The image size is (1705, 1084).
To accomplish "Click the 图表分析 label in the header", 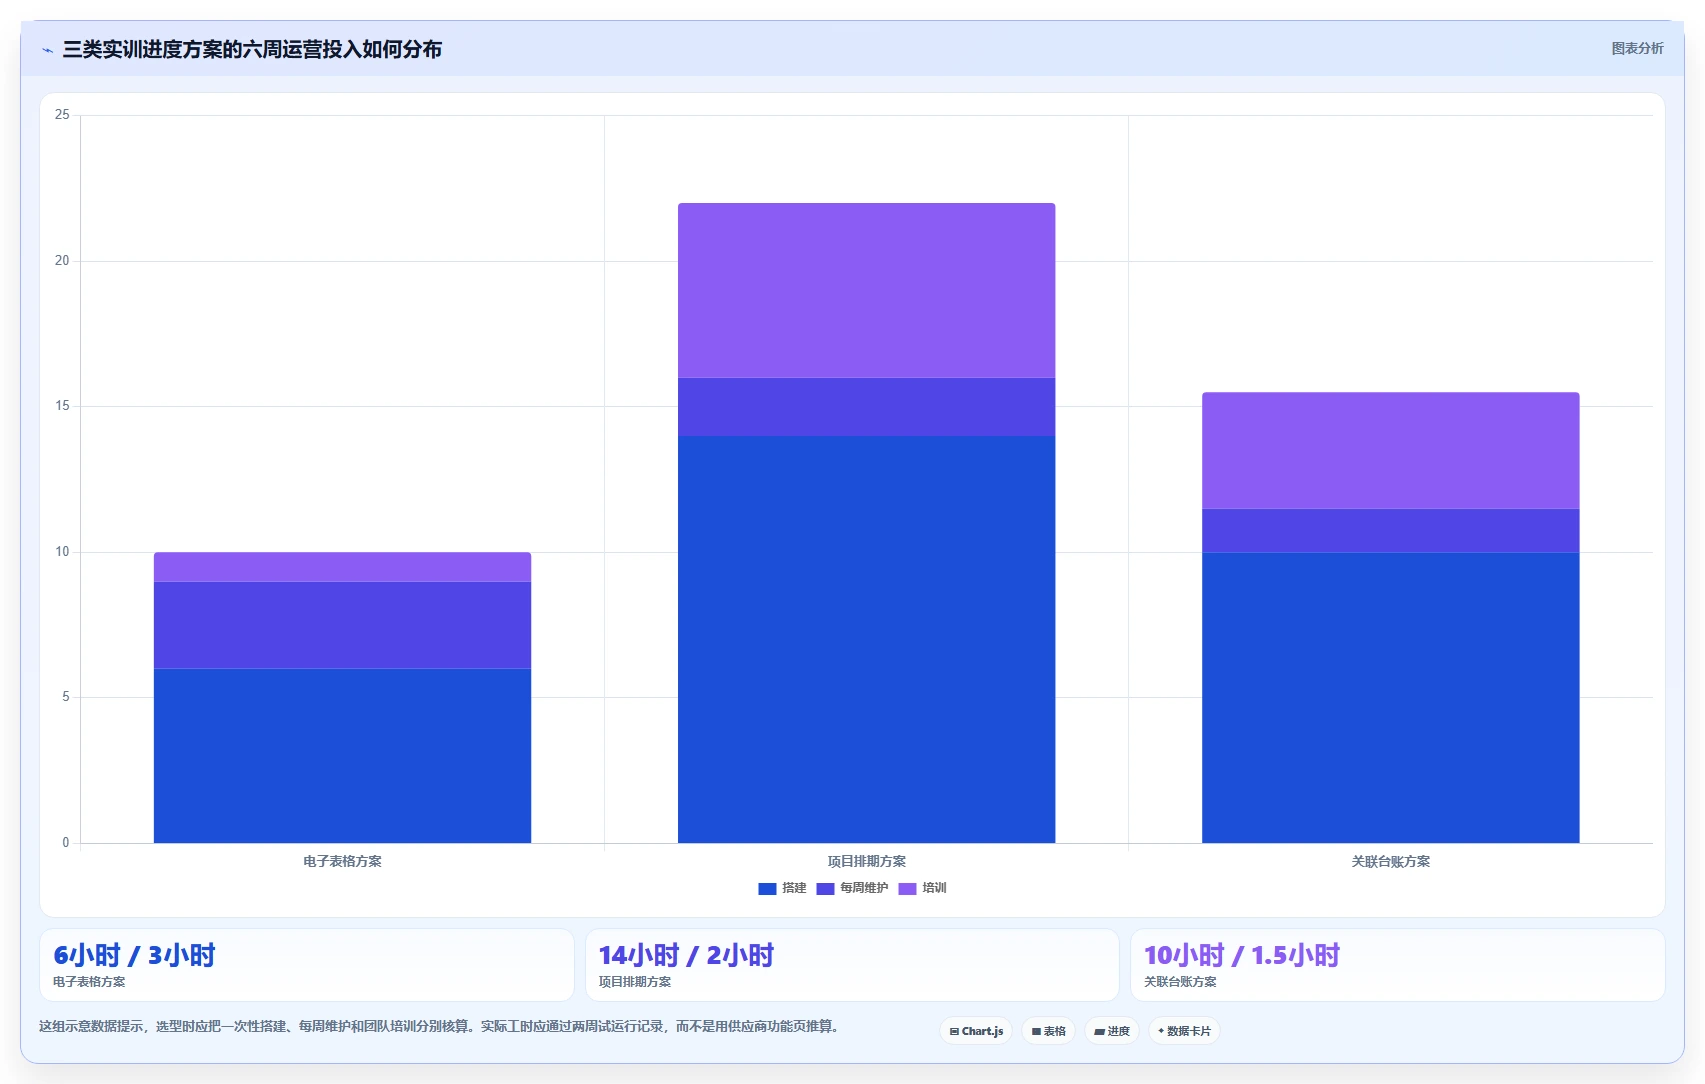I will pyautogui.click(x=1637, y=48).
